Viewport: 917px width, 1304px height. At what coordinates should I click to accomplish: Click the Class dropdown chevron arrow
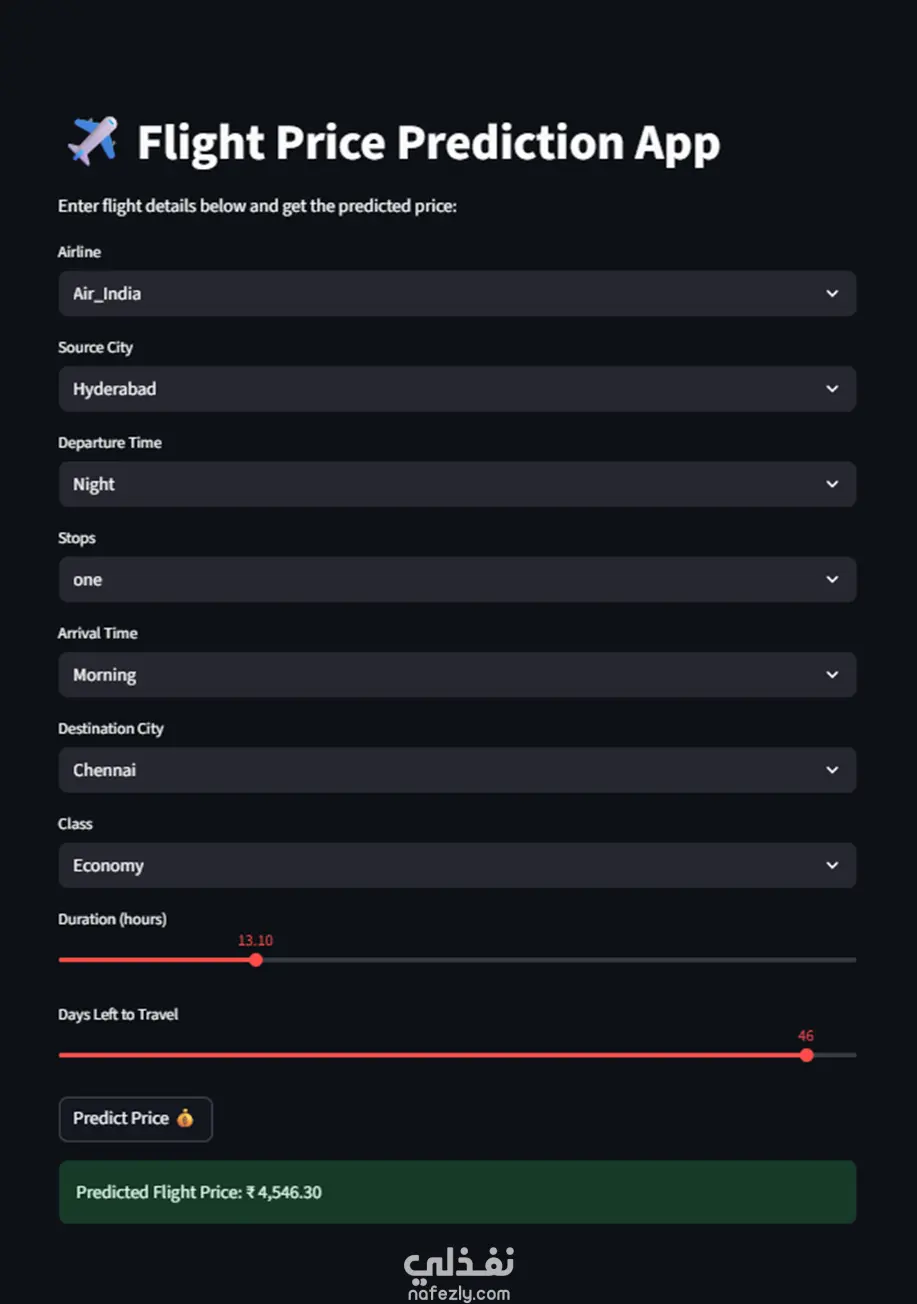[x=832, y=866]
